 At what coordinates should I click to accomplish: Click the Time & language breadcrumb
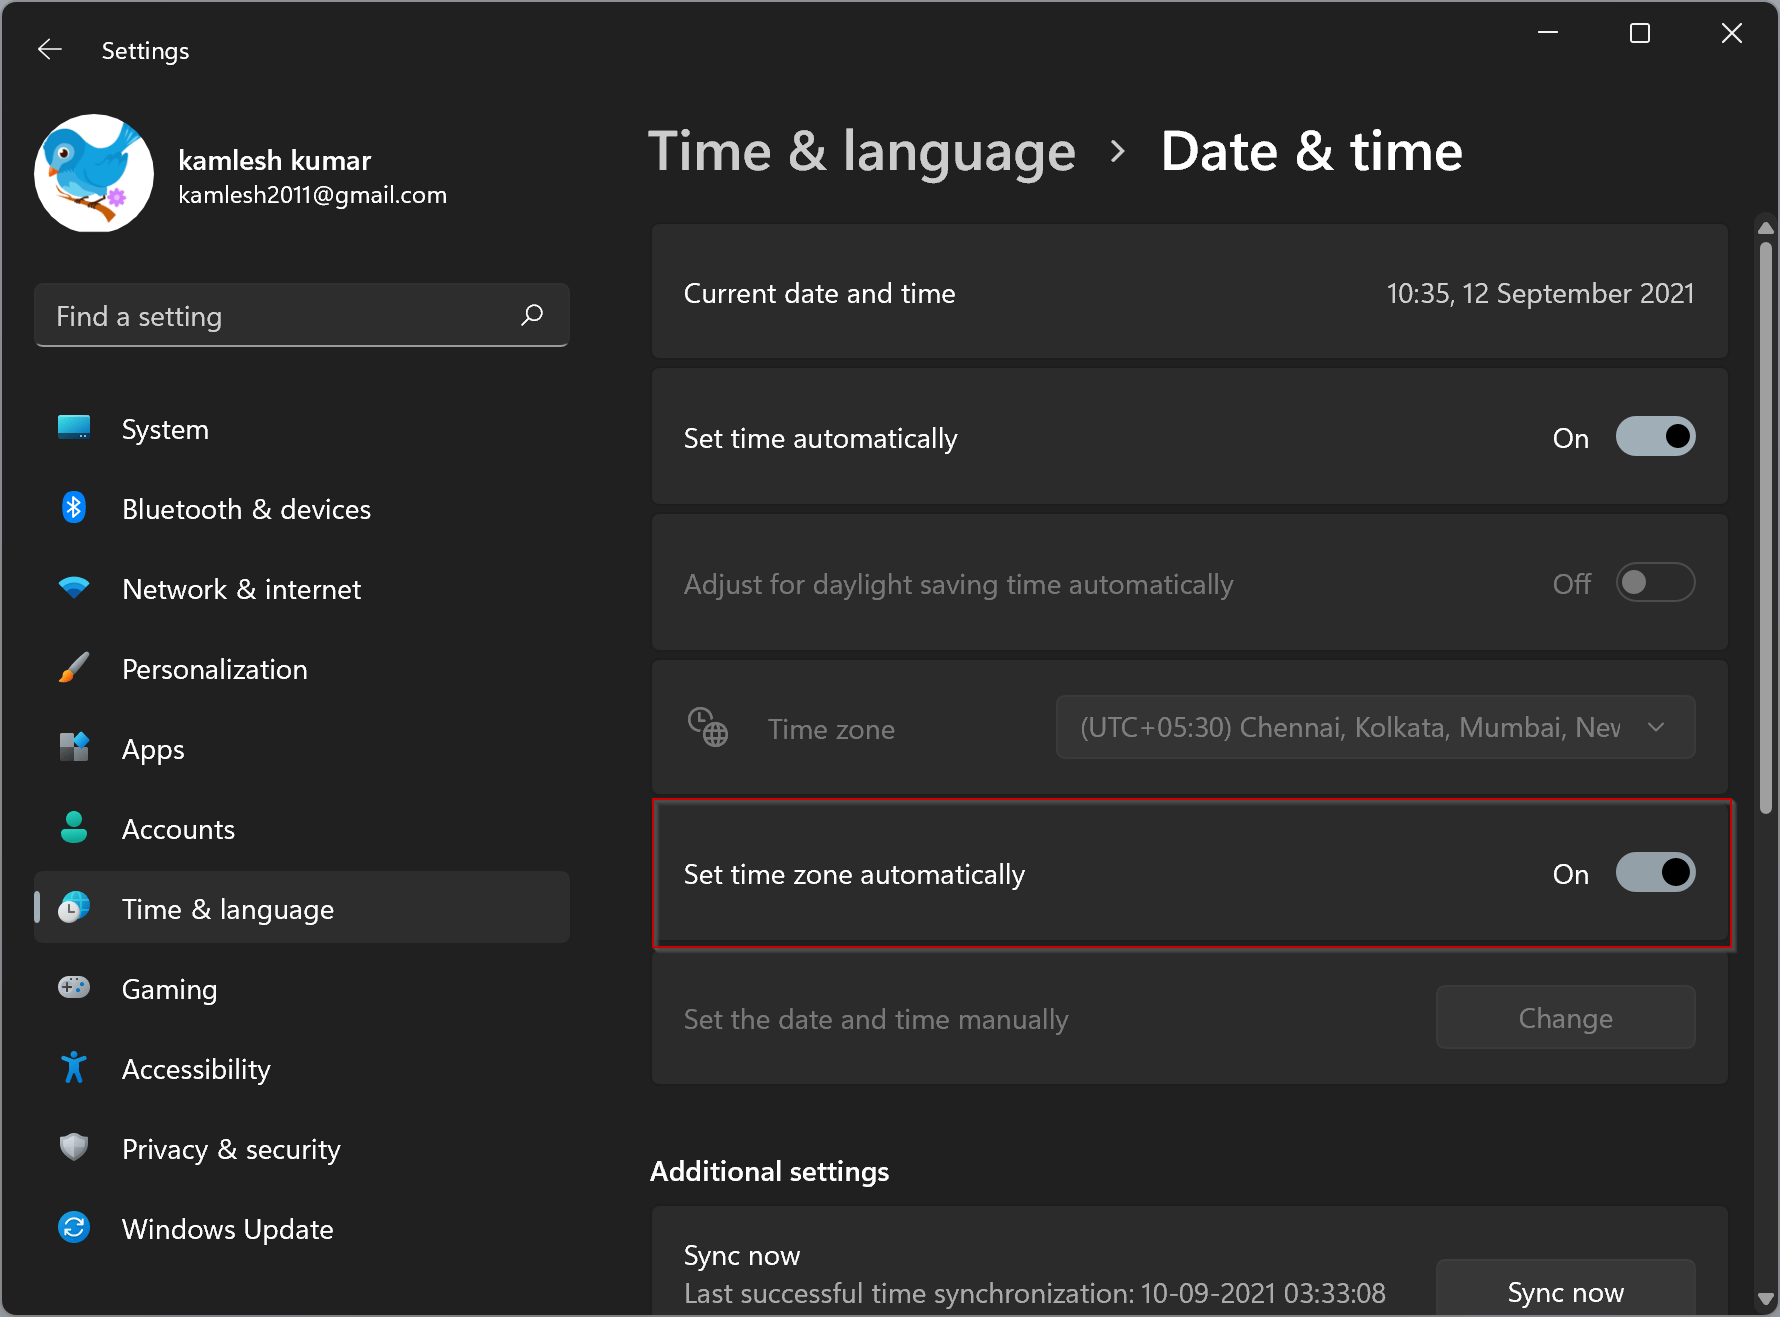pos(862,151)
